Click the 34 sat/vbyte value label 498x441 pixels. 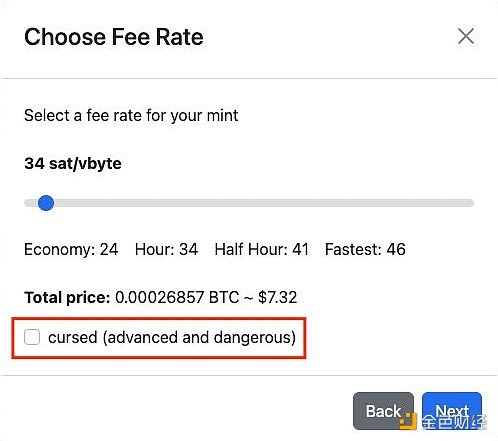click(73, 164)
